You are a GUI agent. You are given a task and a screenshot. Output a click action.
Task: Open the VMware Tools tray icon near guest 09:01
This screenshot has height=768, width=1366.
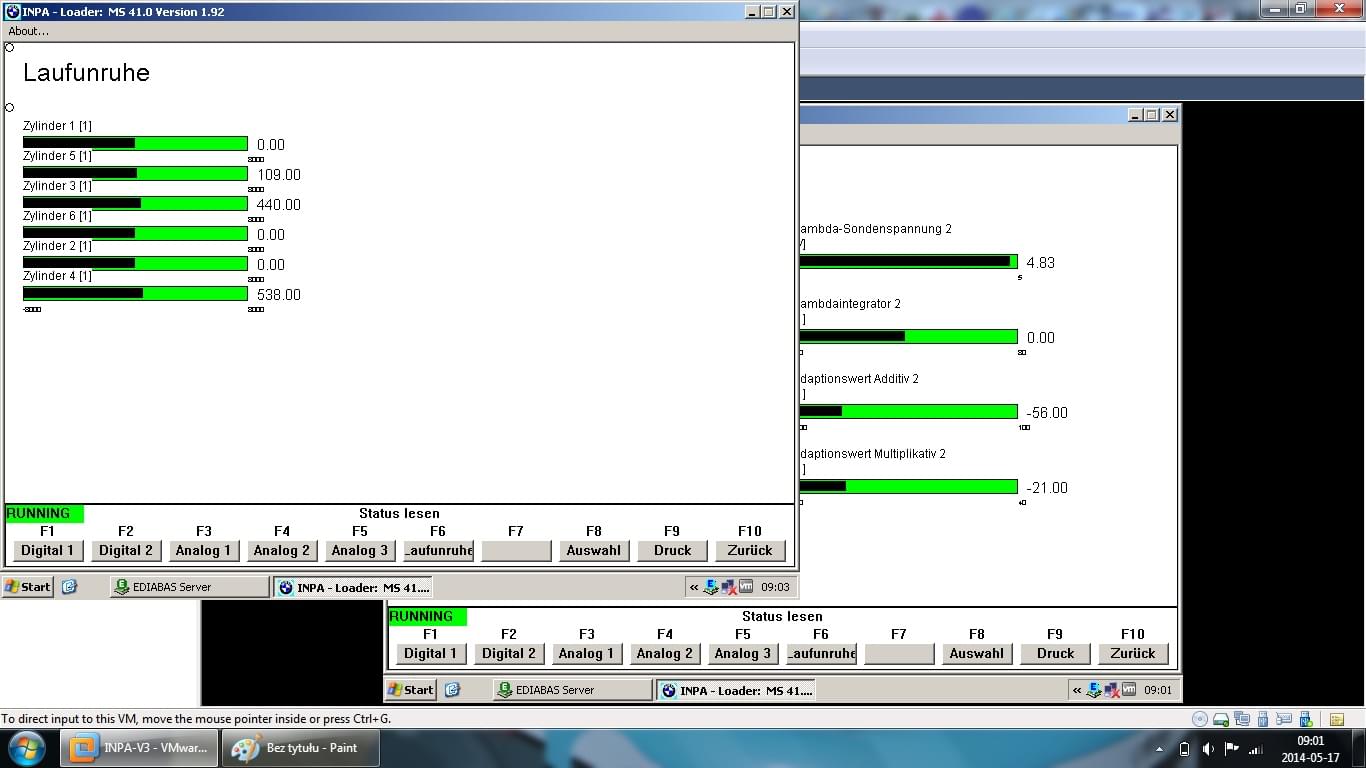pyautogui.click(x=1129, y=690)
